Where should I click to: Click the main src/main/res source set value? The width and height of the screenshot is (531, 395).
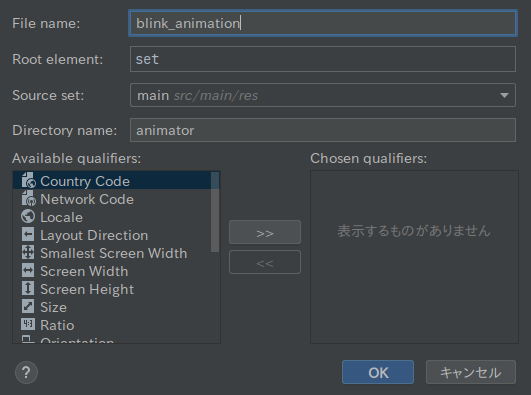(x=197, y=96)
